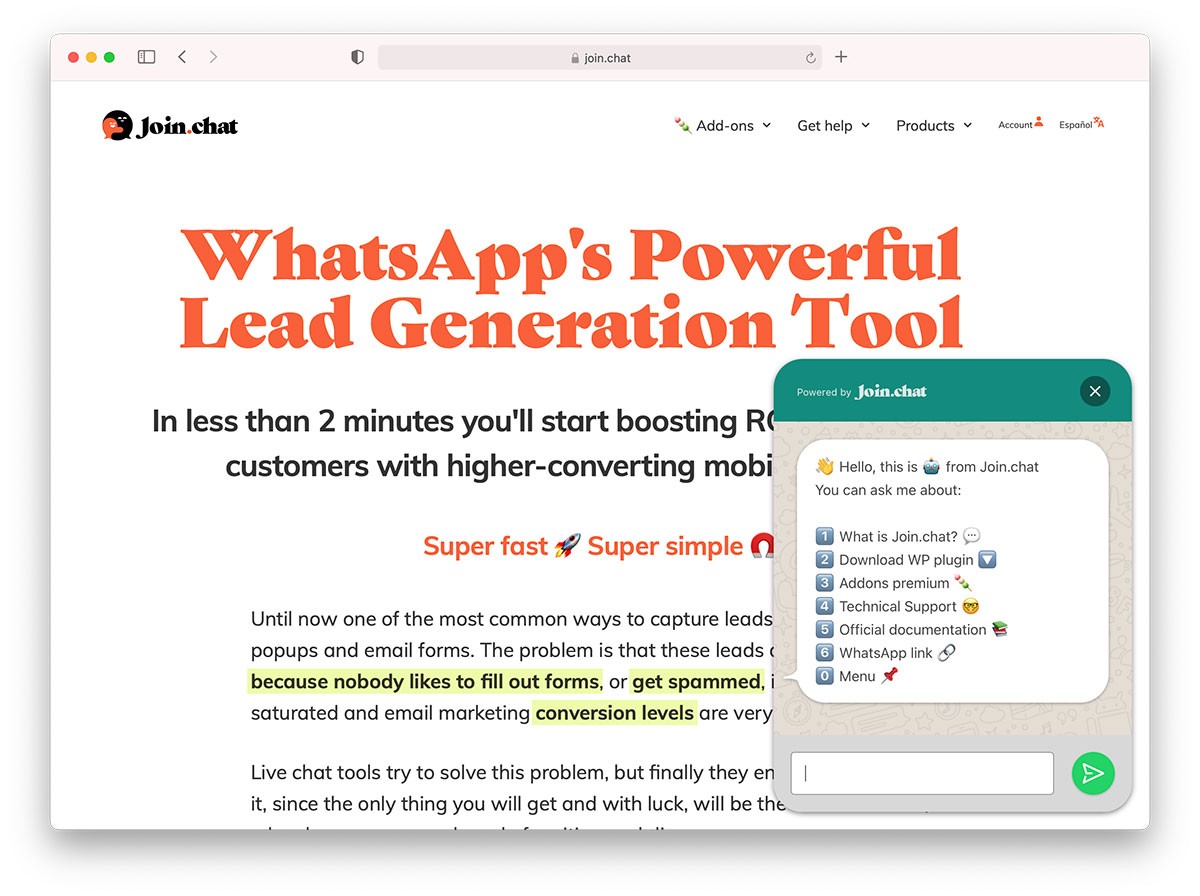Close the Join.chat widget with the X
The image size is (1200, 896).
click(1095, 391)
